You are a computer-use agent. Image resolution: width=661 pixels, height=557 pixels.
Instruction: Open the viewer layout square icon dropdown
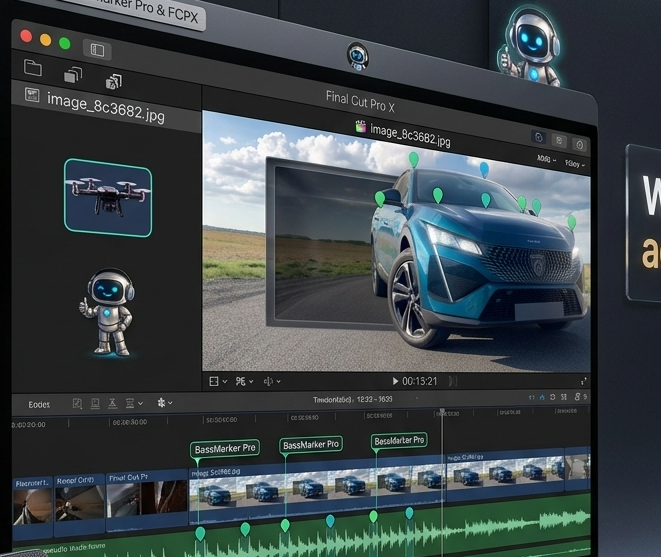click(218, 381)
